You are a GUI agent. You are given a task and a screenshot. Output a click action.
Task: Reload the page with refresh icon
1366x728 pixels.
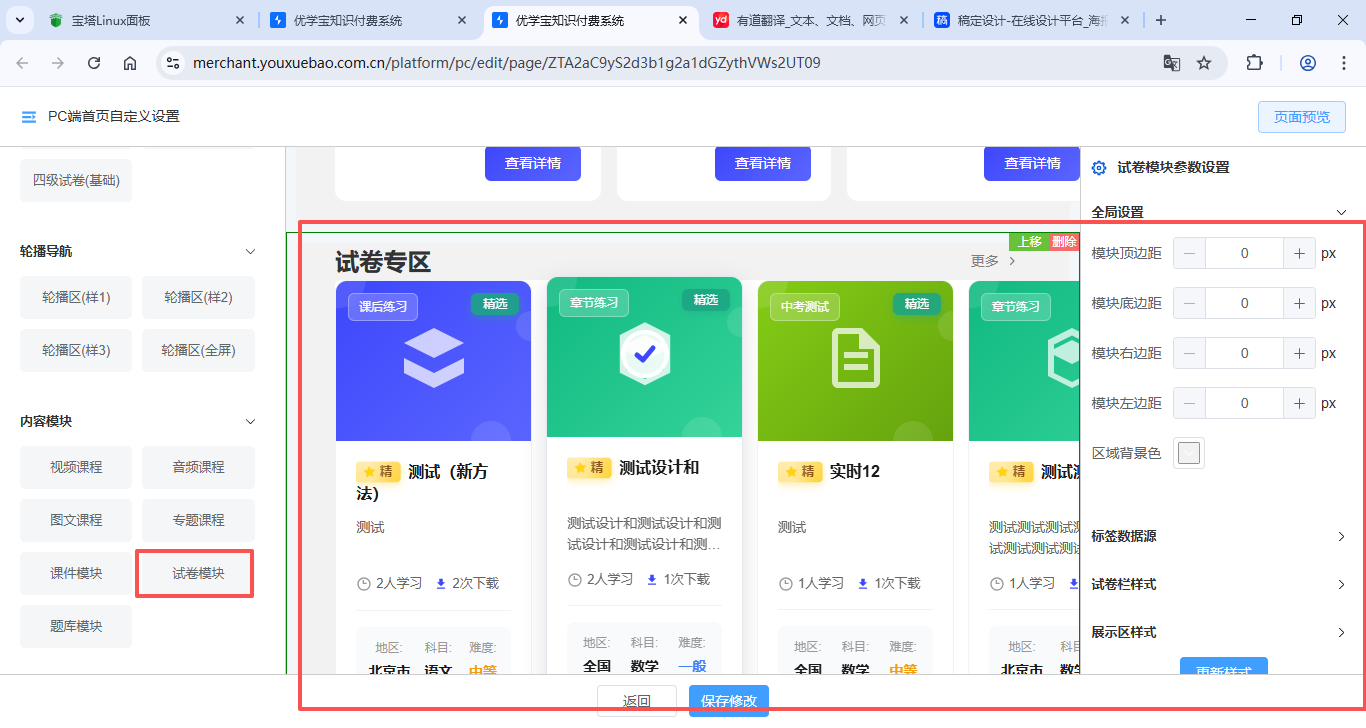click(x=94, y=63)
